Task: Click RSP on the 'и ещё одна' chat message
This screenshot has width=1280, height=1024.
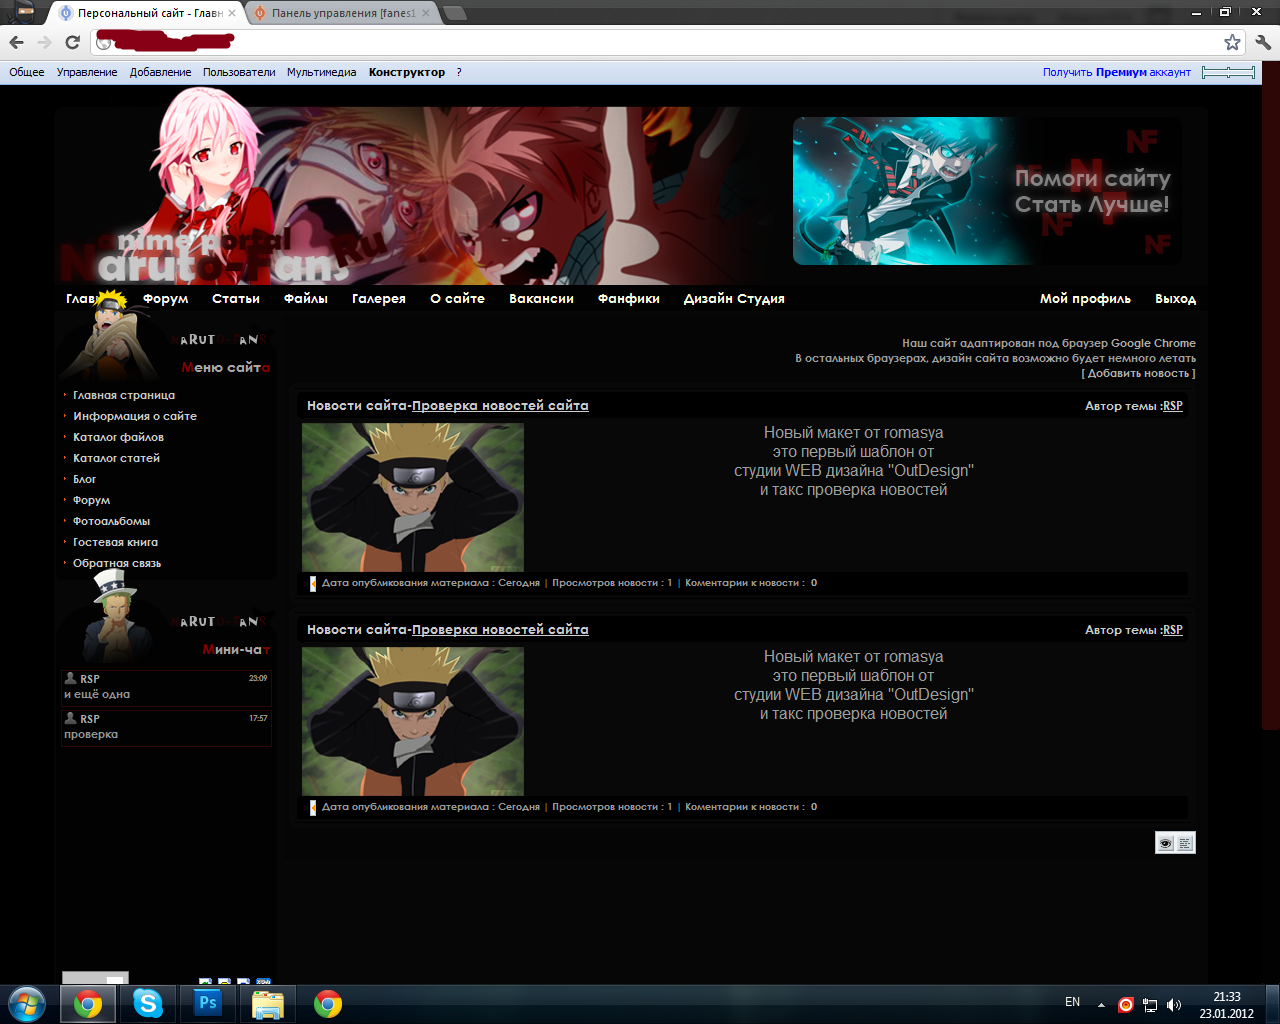Action: pyautogui.click(x=90, y=679)
